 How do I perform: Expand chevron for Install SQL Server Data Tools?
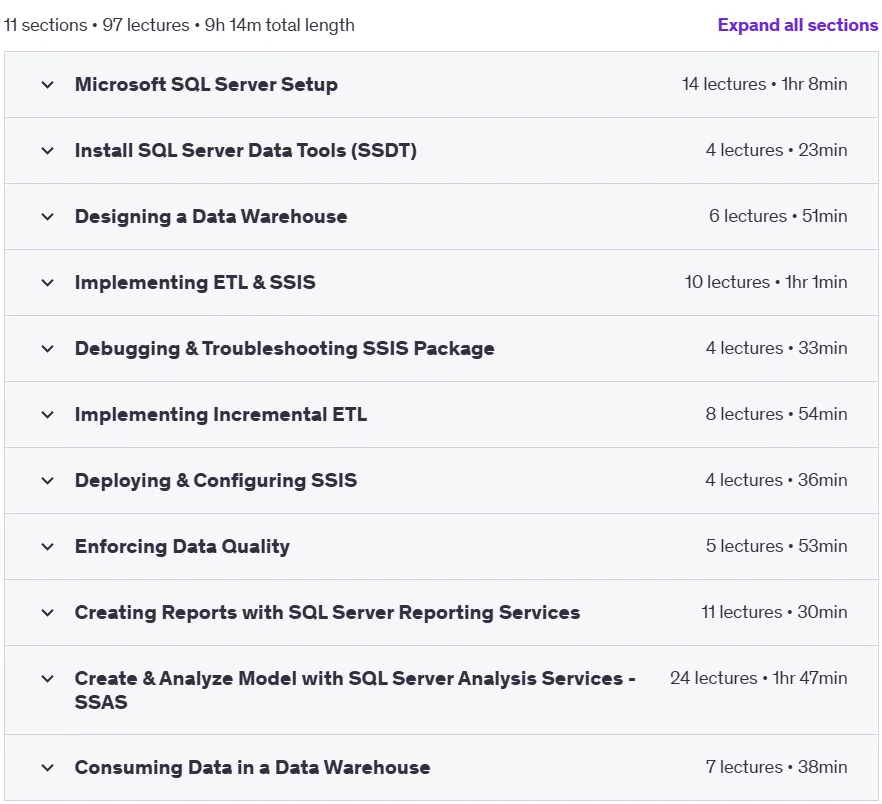tap(48, 151)
